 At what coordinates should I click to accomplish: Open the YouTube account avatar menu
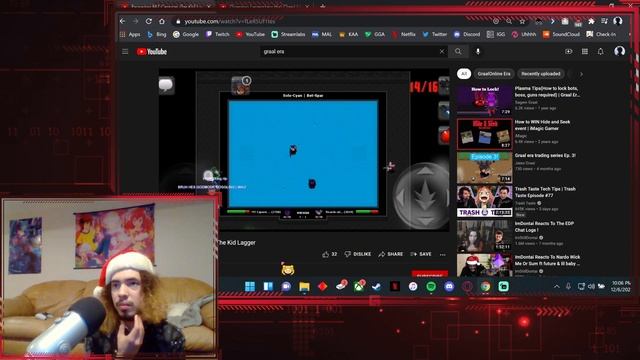pos(619,51)
